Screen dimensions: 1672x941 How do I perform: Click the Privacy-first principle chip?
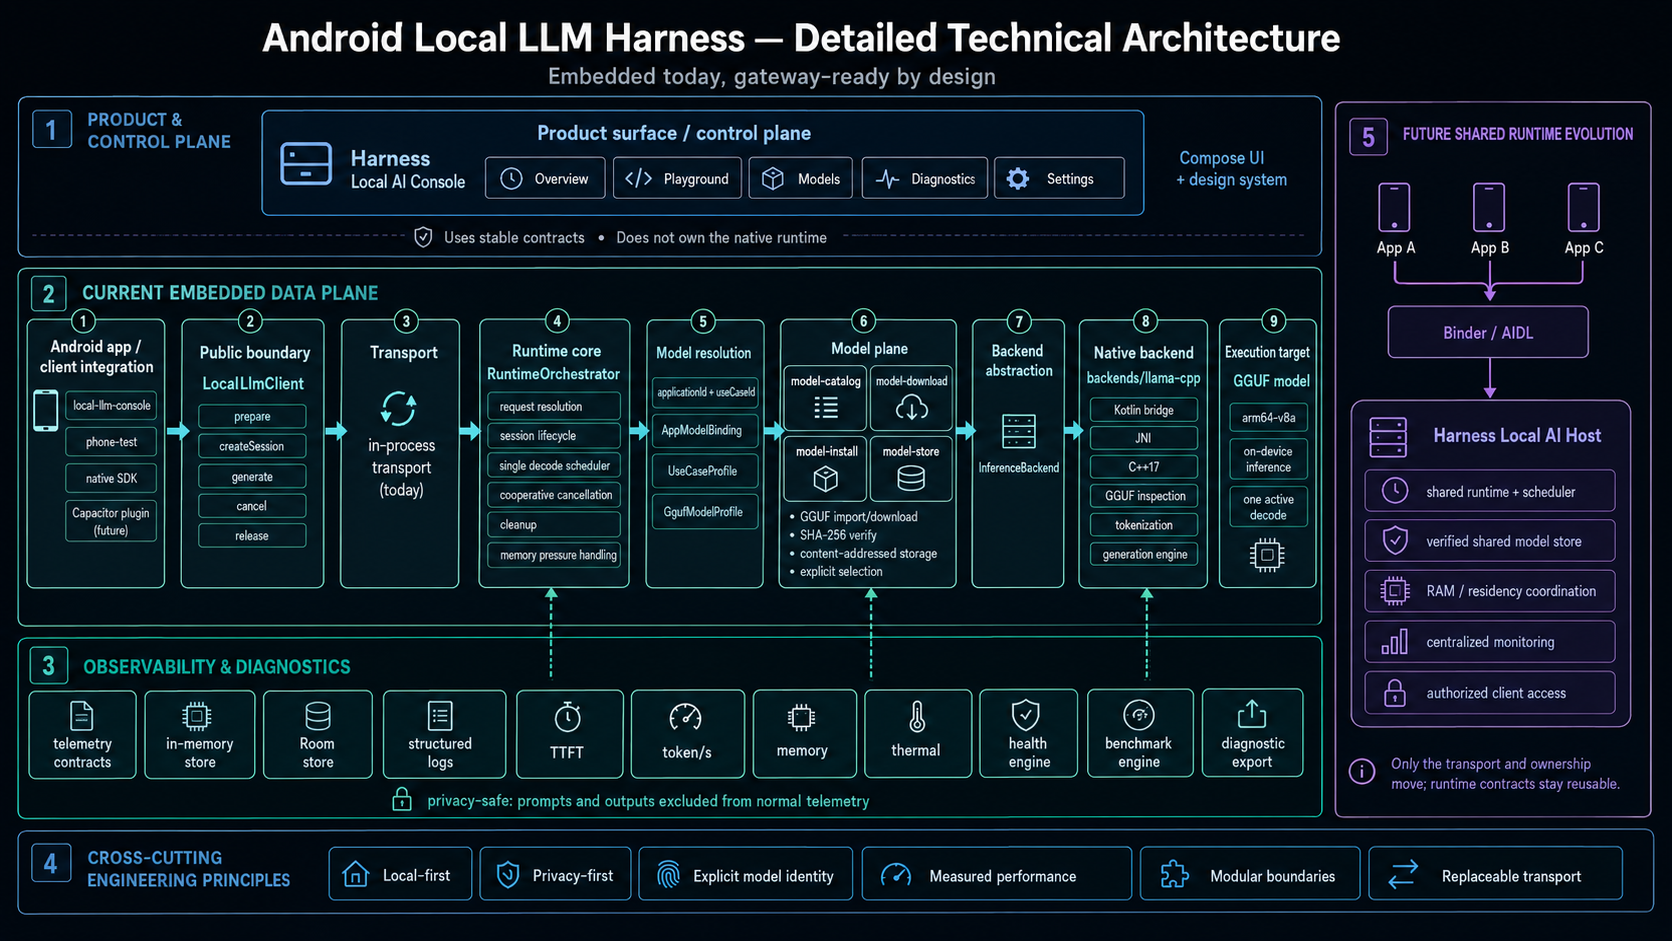tap(555, 874)
